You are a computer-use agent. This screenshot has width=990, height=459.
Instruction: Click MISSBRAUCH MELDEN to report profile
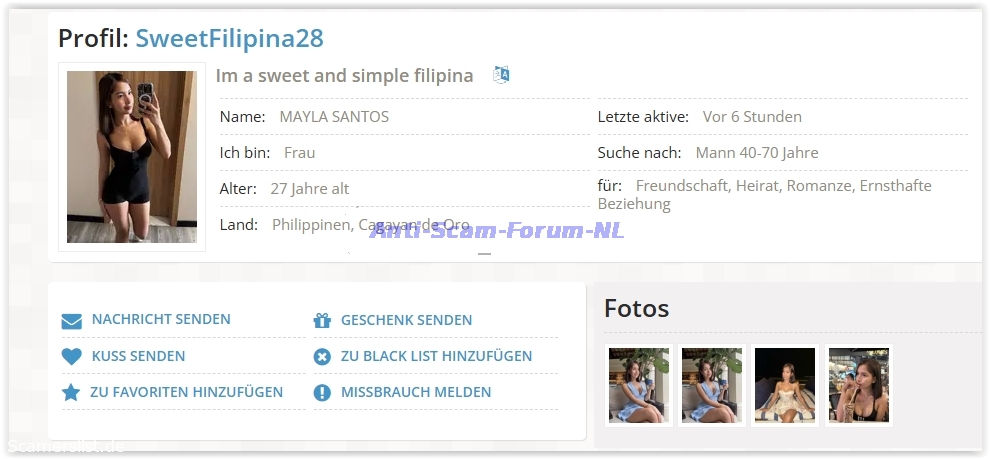click(416, 392)
